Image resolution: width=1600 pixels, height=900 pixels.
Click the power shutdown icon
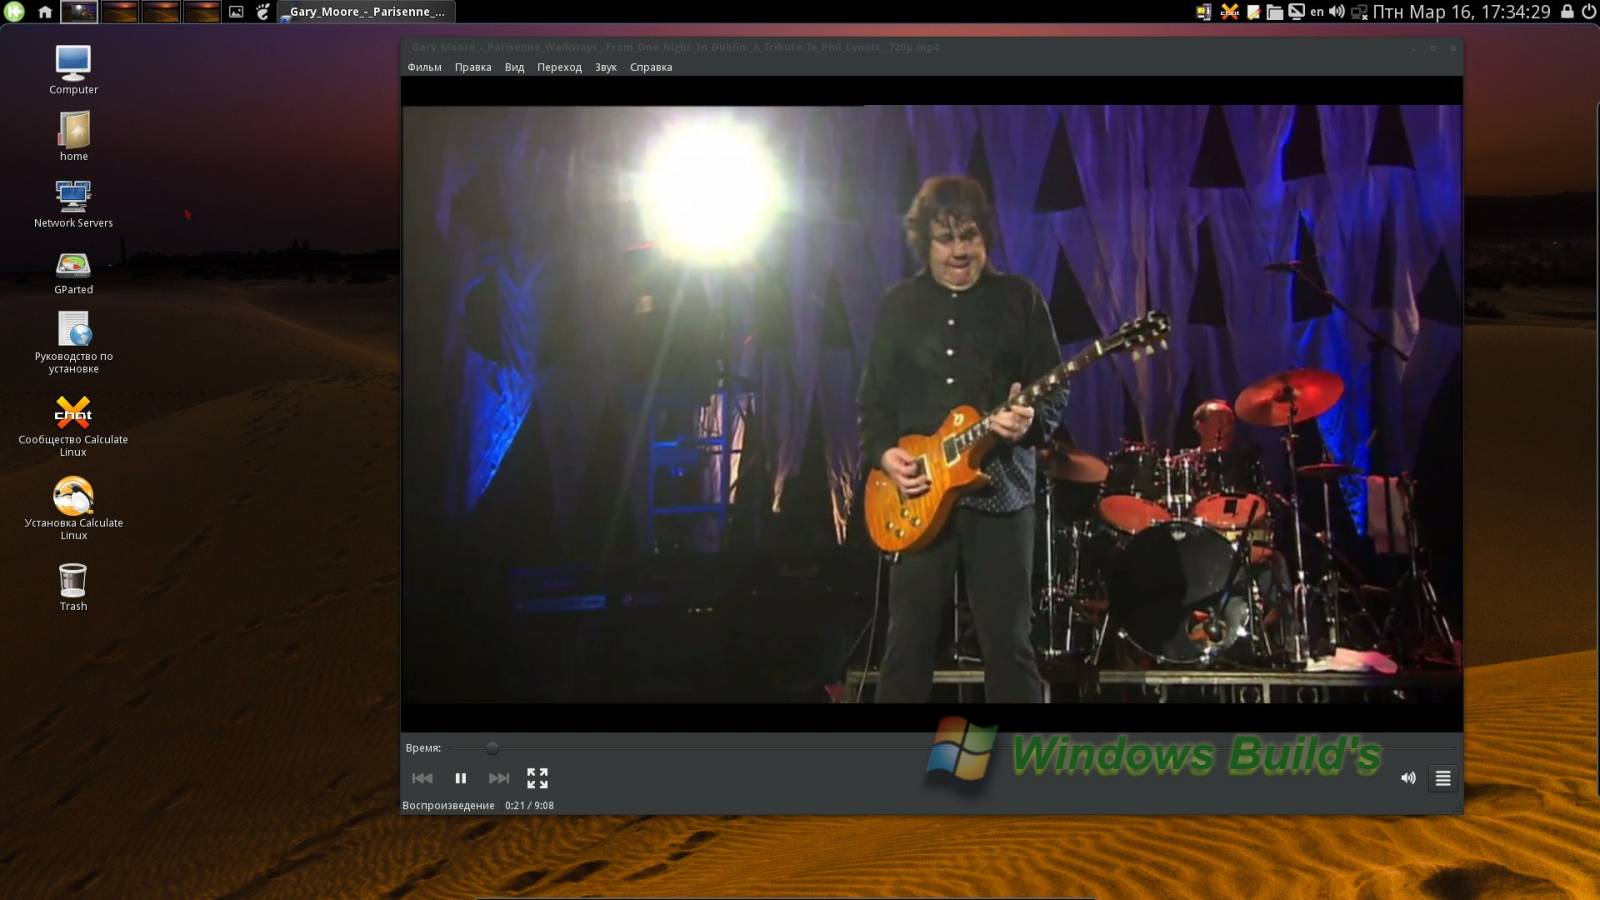(x=1588, y=12)
